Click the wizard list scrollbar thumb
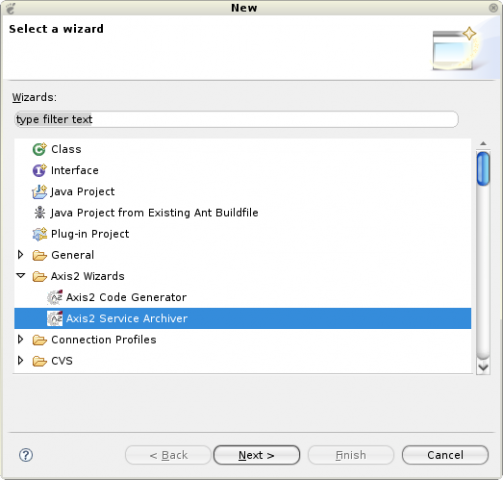 tap(483, 168)
